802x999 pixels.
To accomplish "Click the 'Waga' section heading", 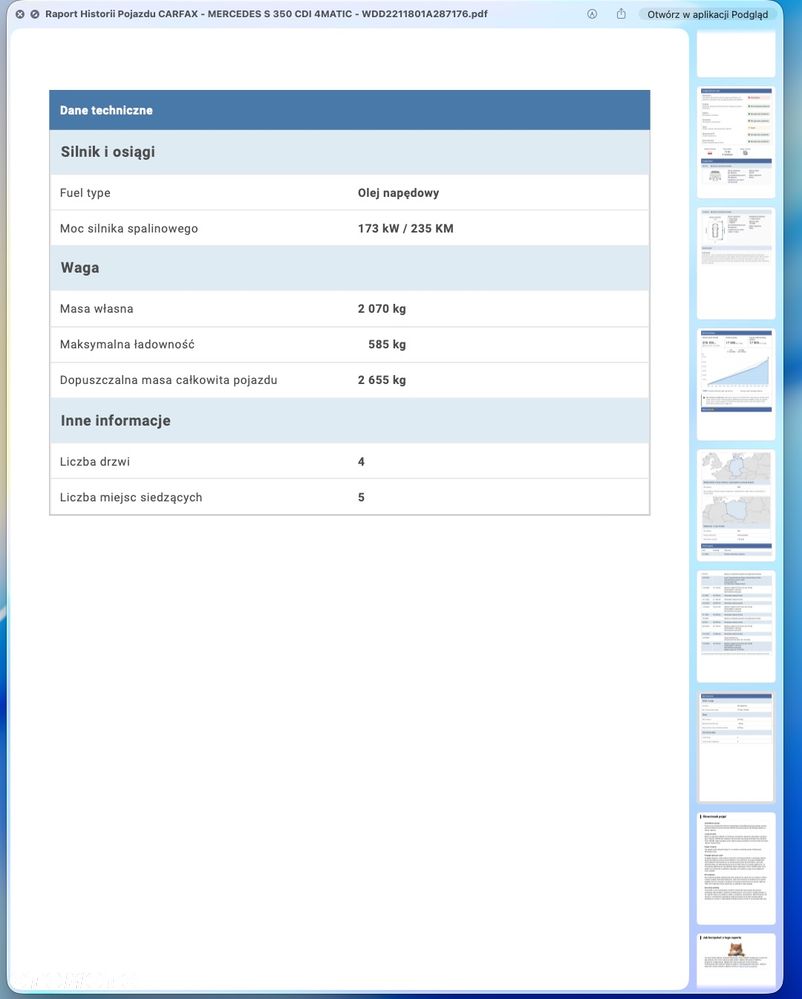I will (80, 268).
